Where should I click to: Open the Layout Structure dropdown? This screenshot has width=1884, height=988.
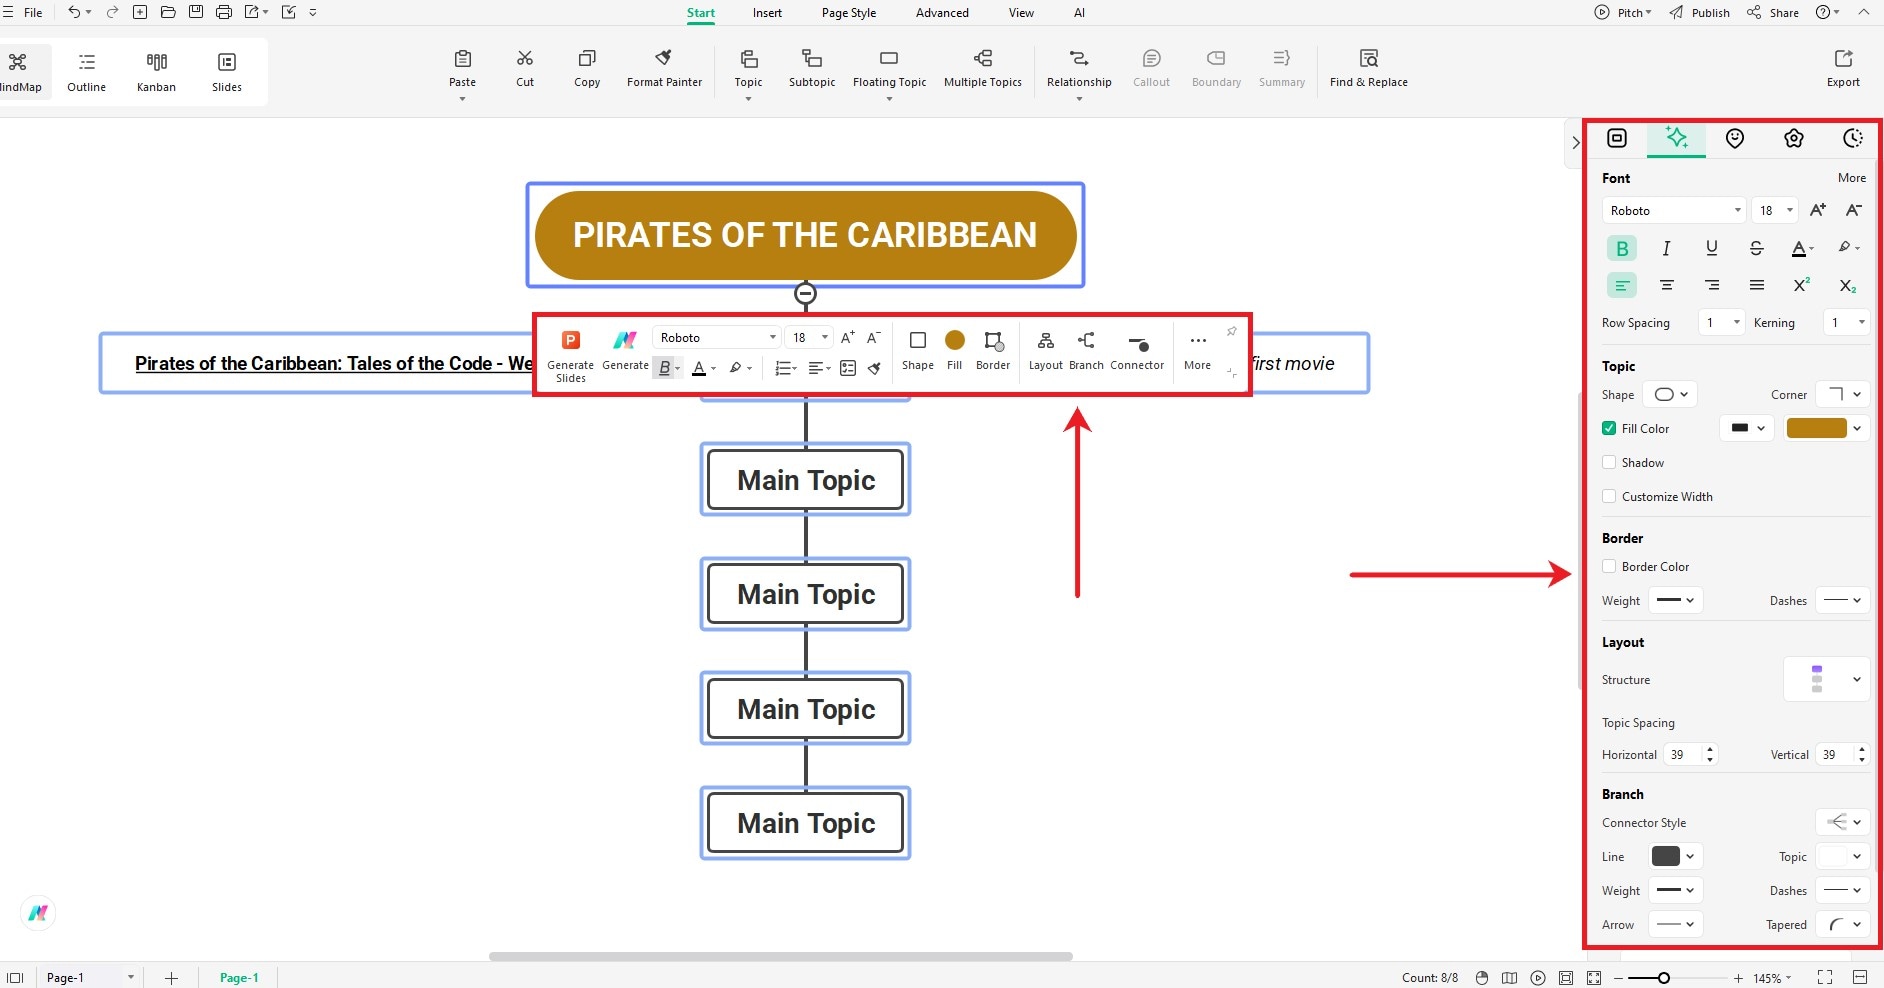[1827, 679]
